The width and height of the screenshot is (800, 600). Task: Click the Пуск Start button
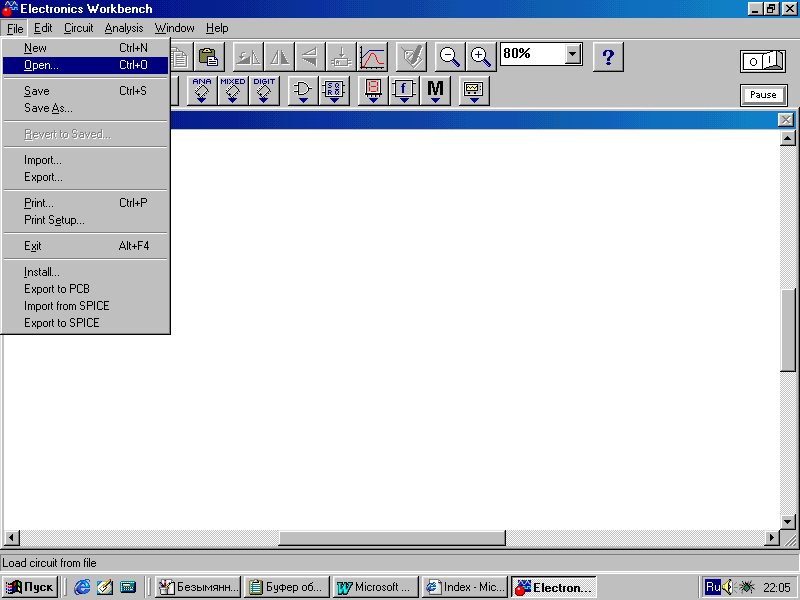(30, 587)
